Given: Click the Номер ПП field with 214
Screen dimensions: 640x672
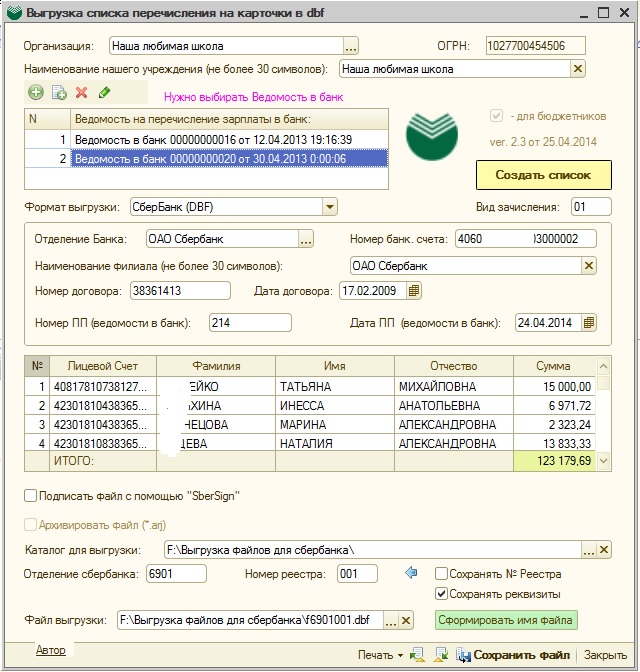Looking at the screenshot, I should click(250, 323).
